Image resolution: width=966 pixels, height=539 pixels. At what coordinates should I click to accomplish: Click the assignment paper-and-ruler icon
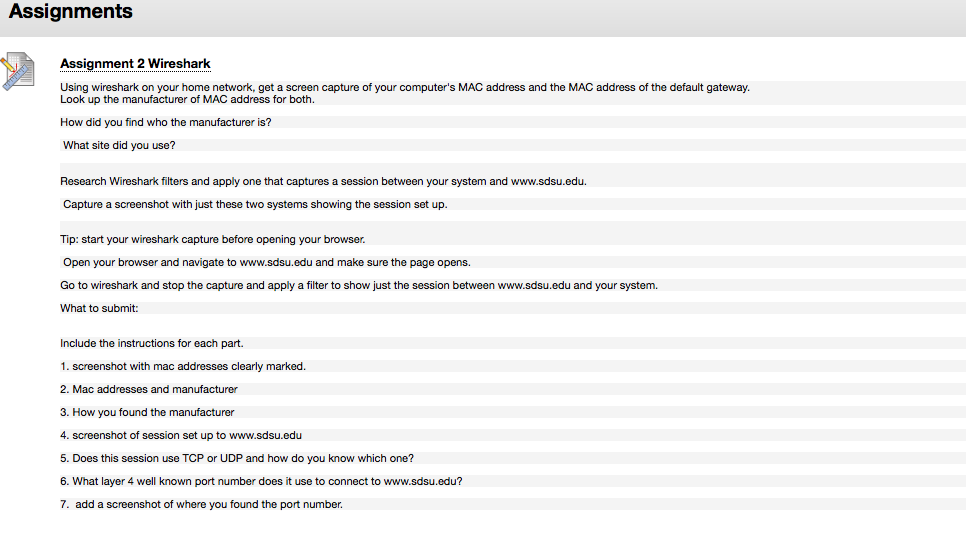17,71
